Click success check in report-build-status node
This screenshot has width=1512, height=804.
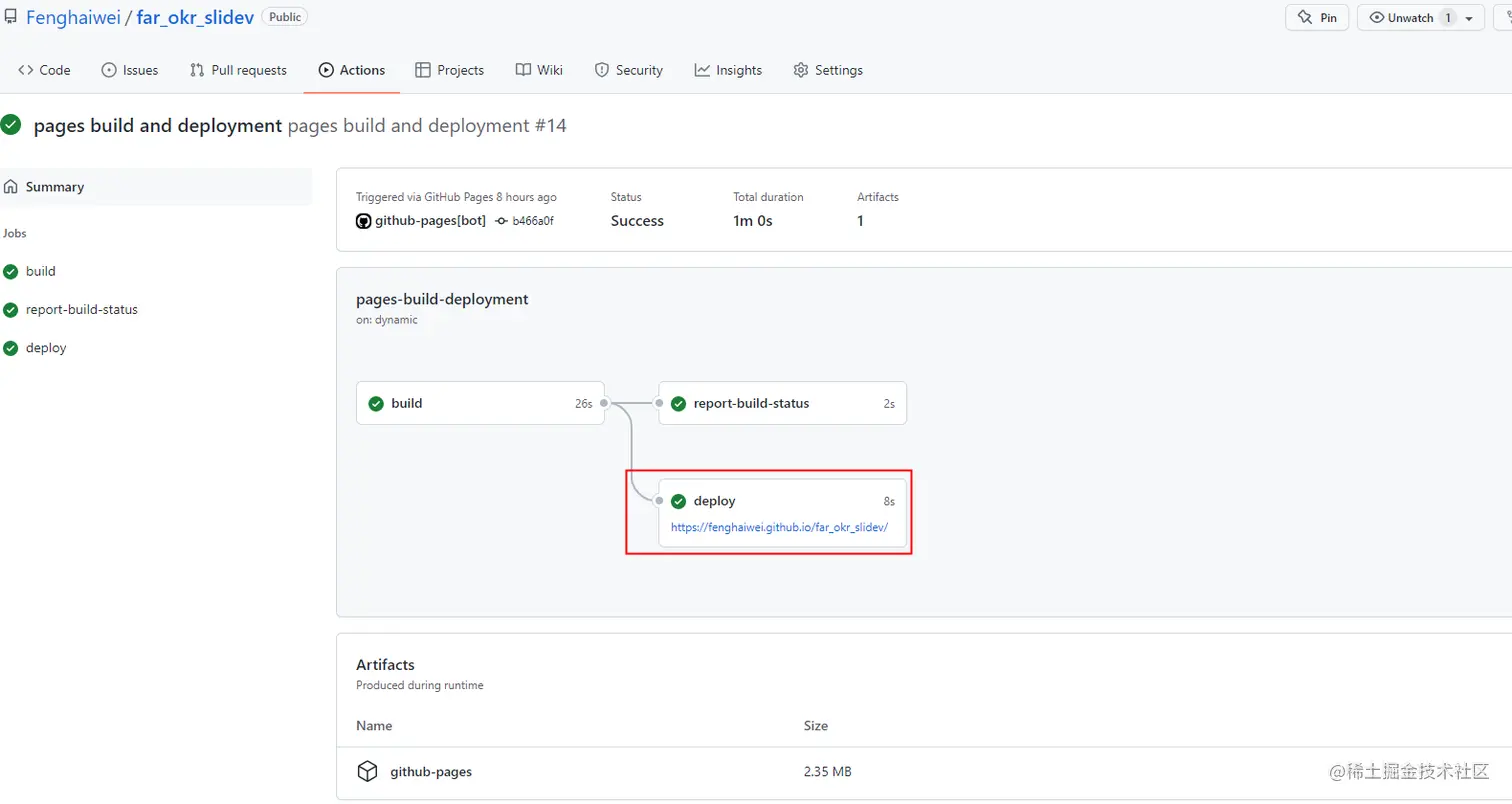678,404
